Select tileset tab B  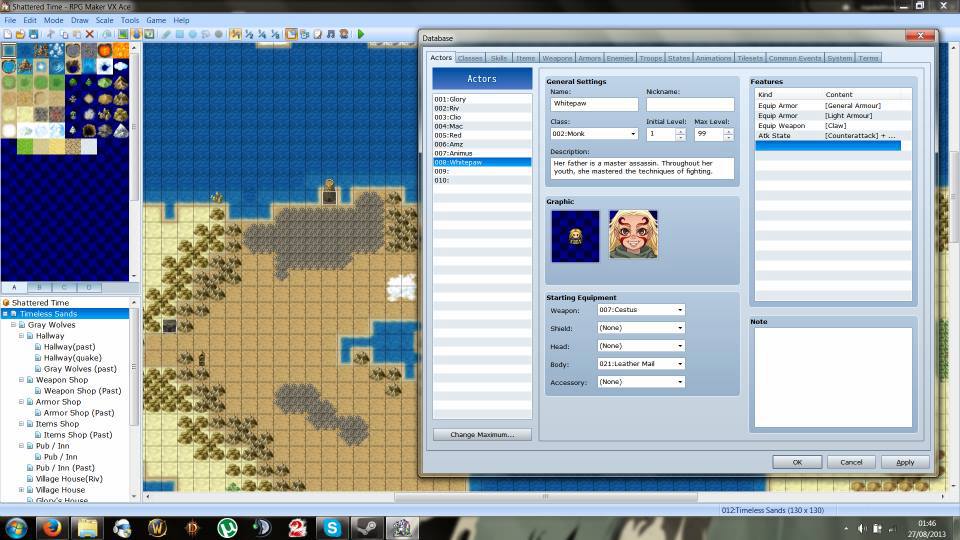[39, 287]
